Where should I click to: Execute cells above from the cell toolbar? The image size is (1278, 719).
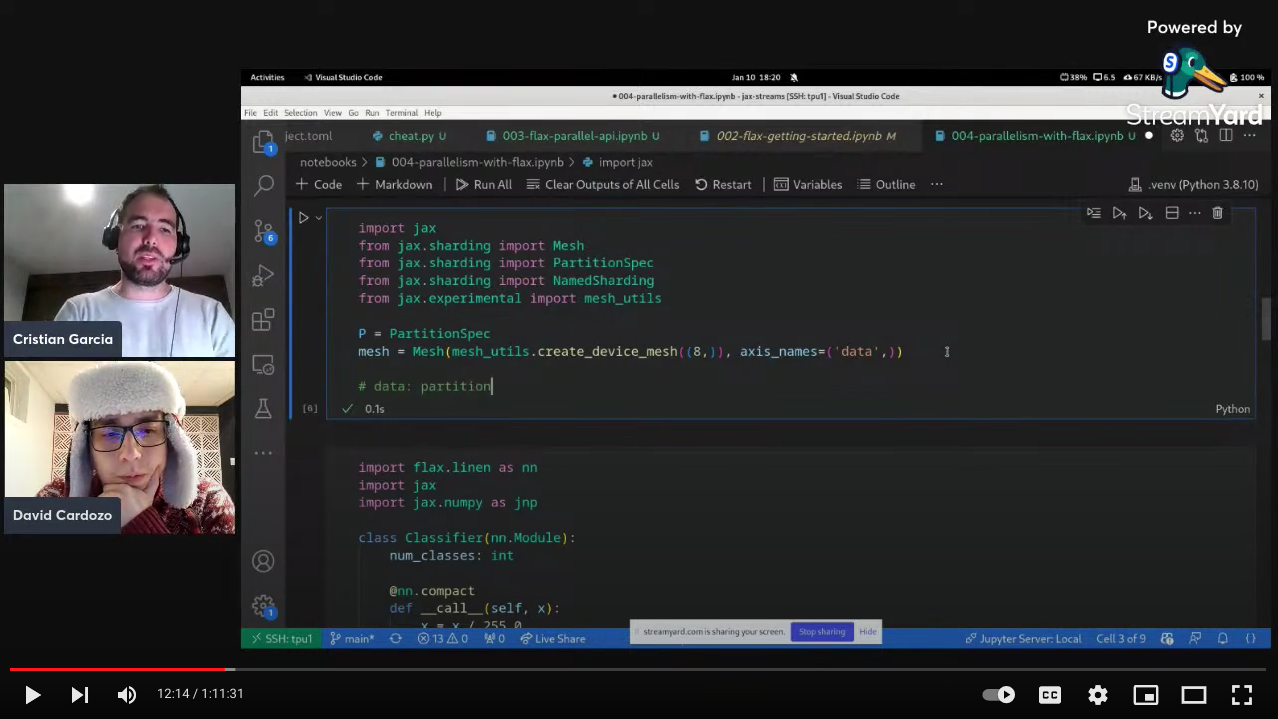click(x=1119, y=213)
